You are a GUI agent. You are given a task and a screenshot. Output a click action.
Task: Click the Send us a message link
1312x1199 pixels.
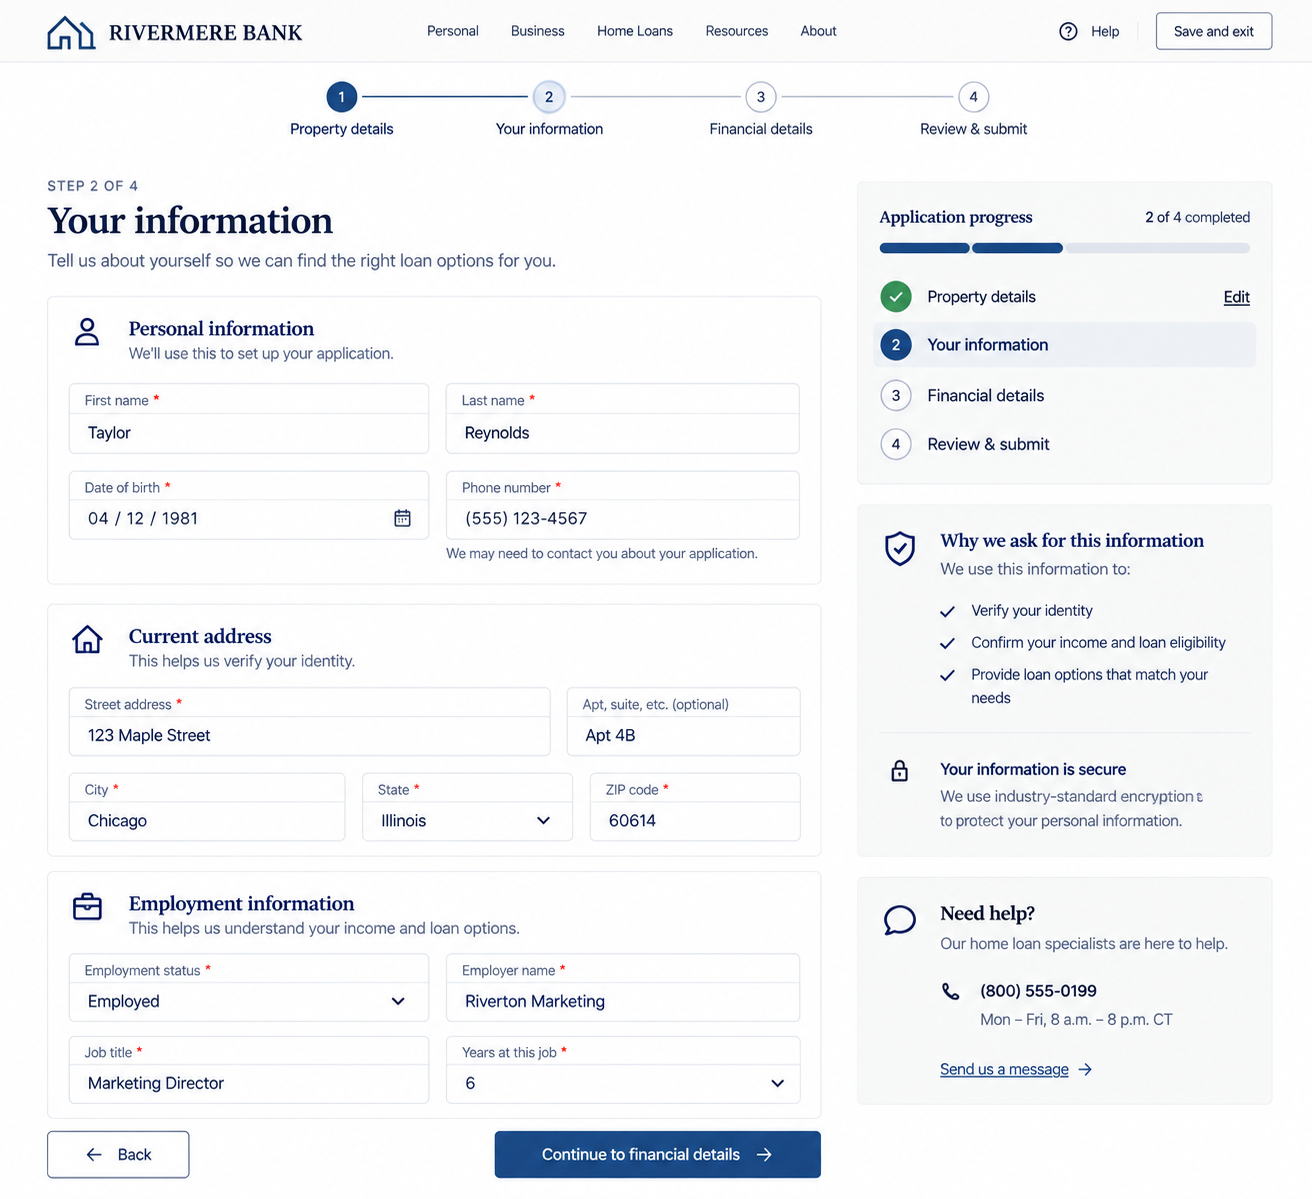[1004, 1070]
